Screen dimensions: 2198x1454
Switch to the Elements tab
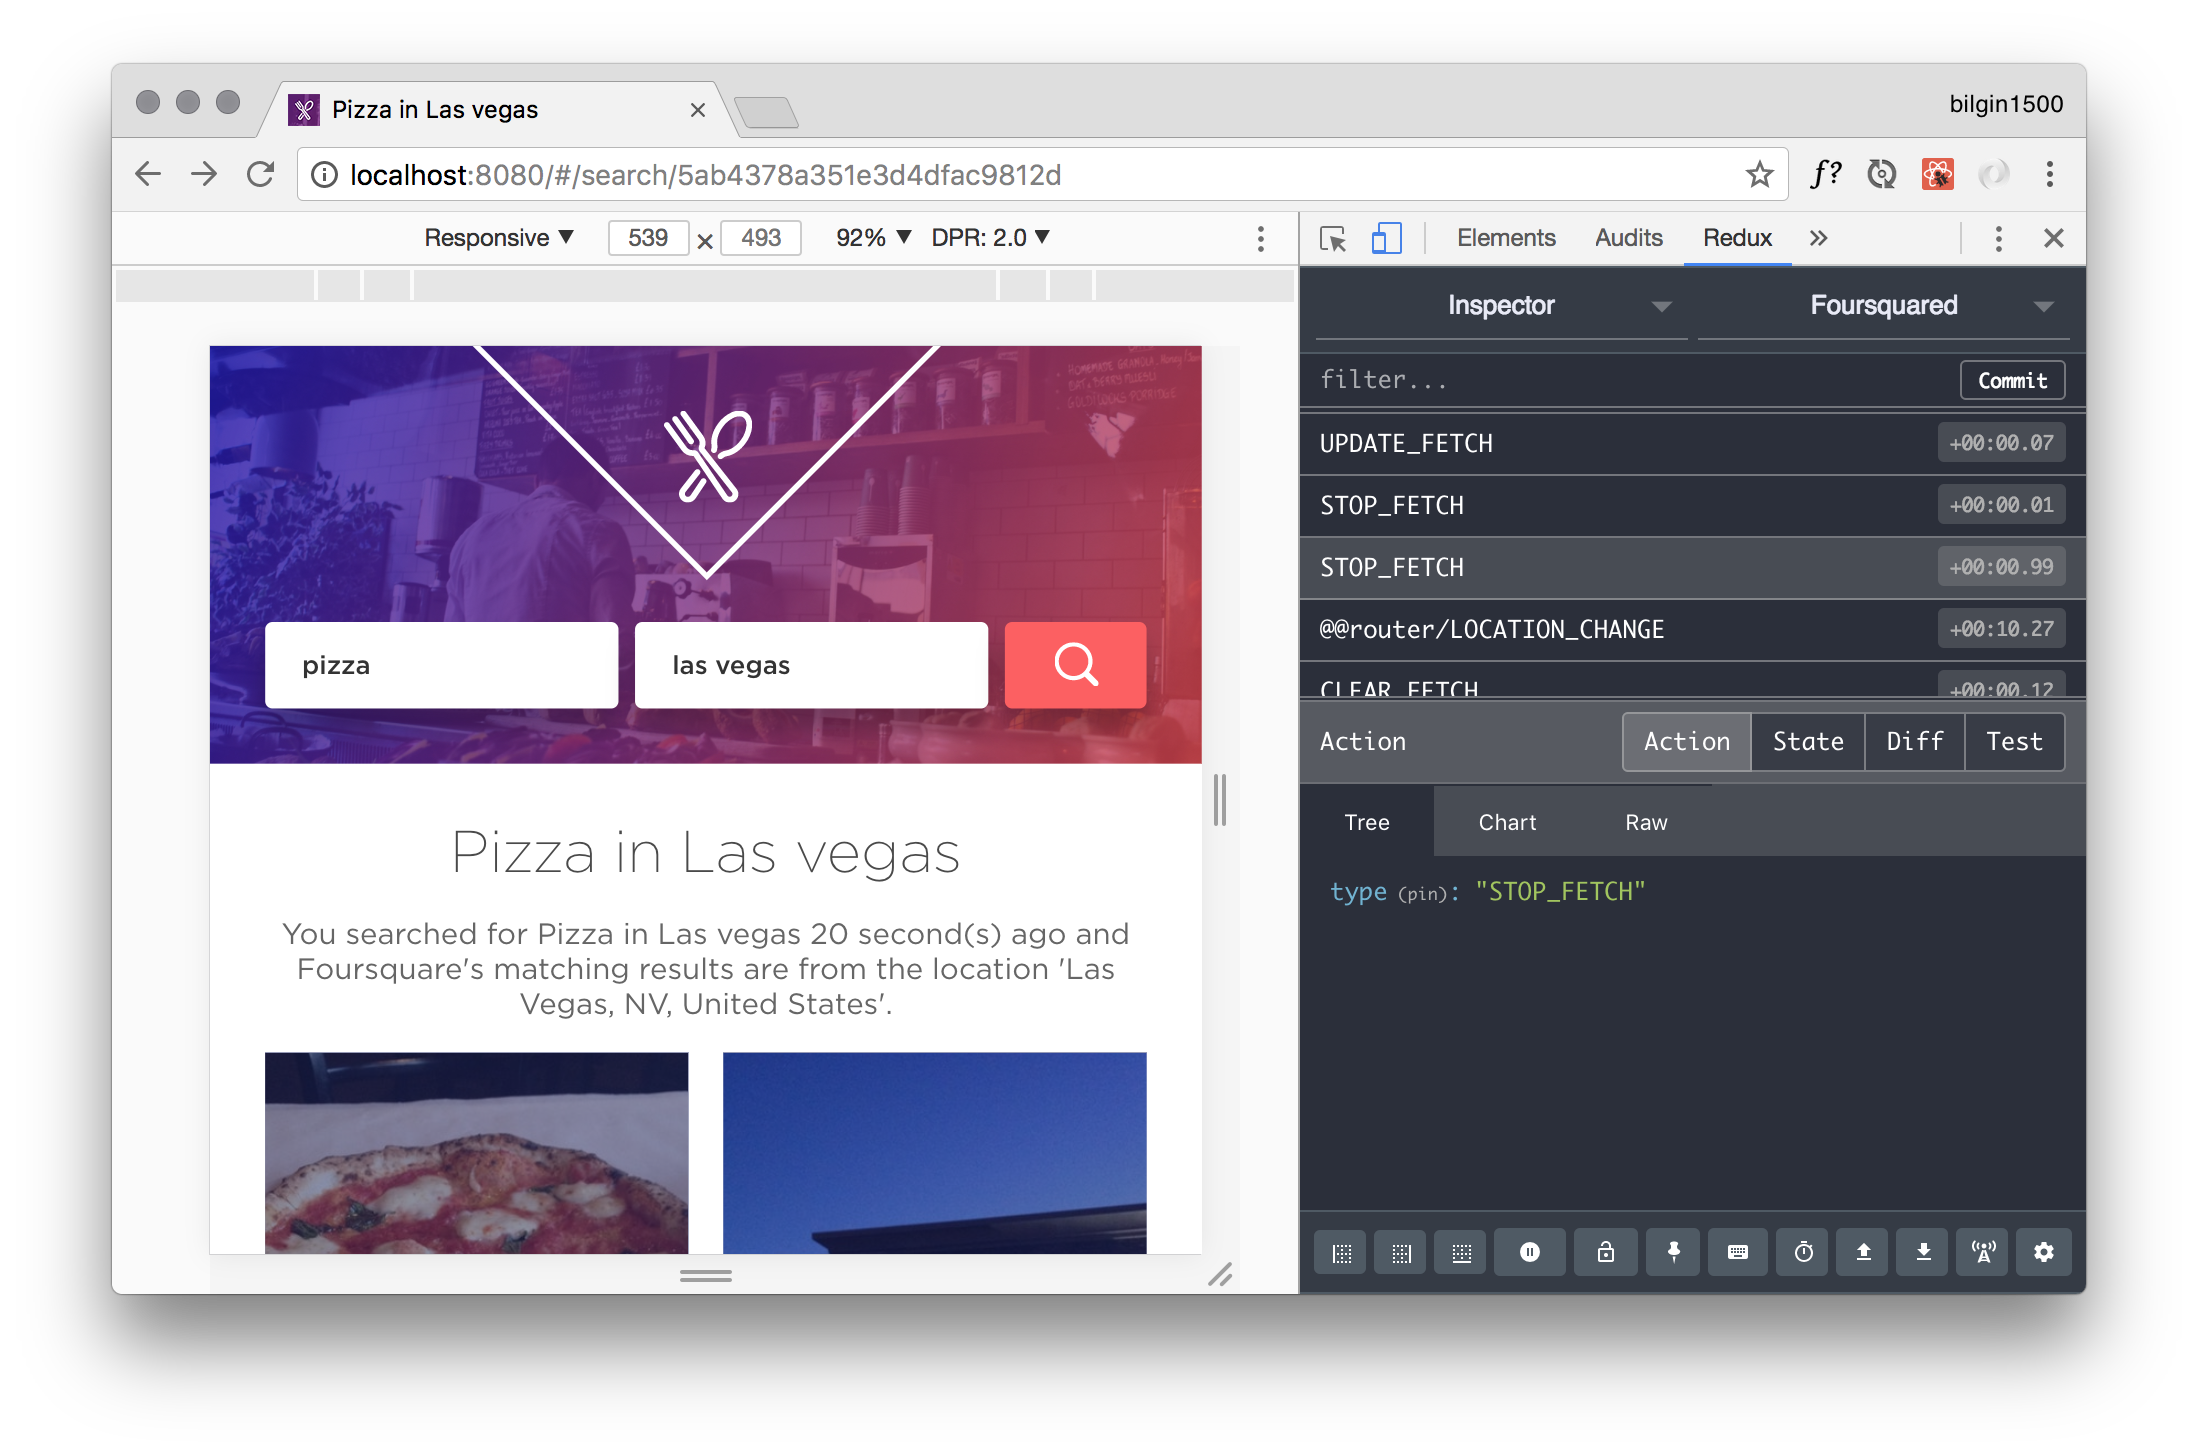click(x=1505, y=238)
